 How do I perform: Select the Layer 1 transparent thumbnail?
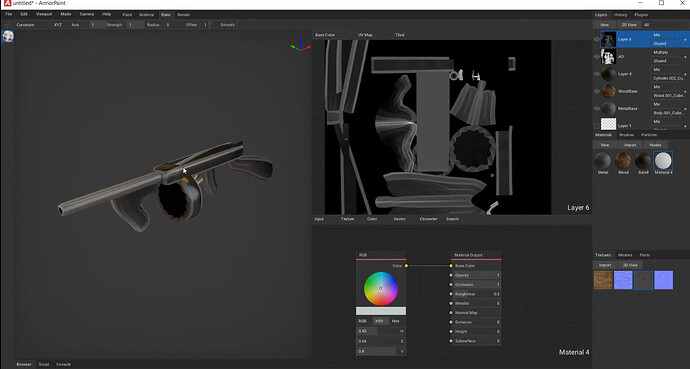coord(609,124)
